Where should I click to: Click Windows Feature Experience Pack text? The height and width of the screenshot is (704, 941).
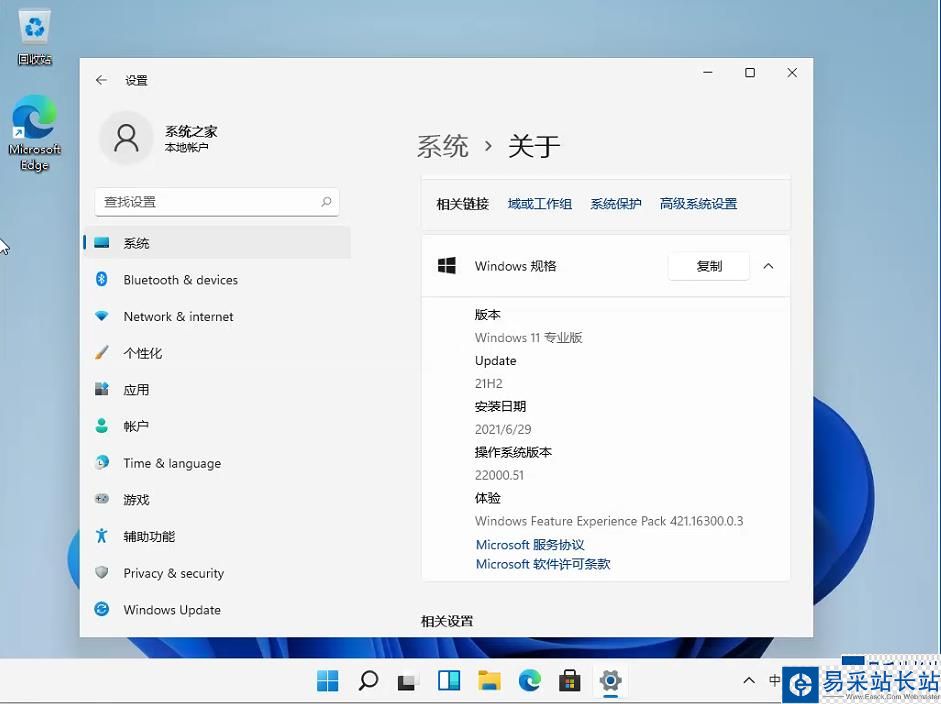[x=609, y=520]
